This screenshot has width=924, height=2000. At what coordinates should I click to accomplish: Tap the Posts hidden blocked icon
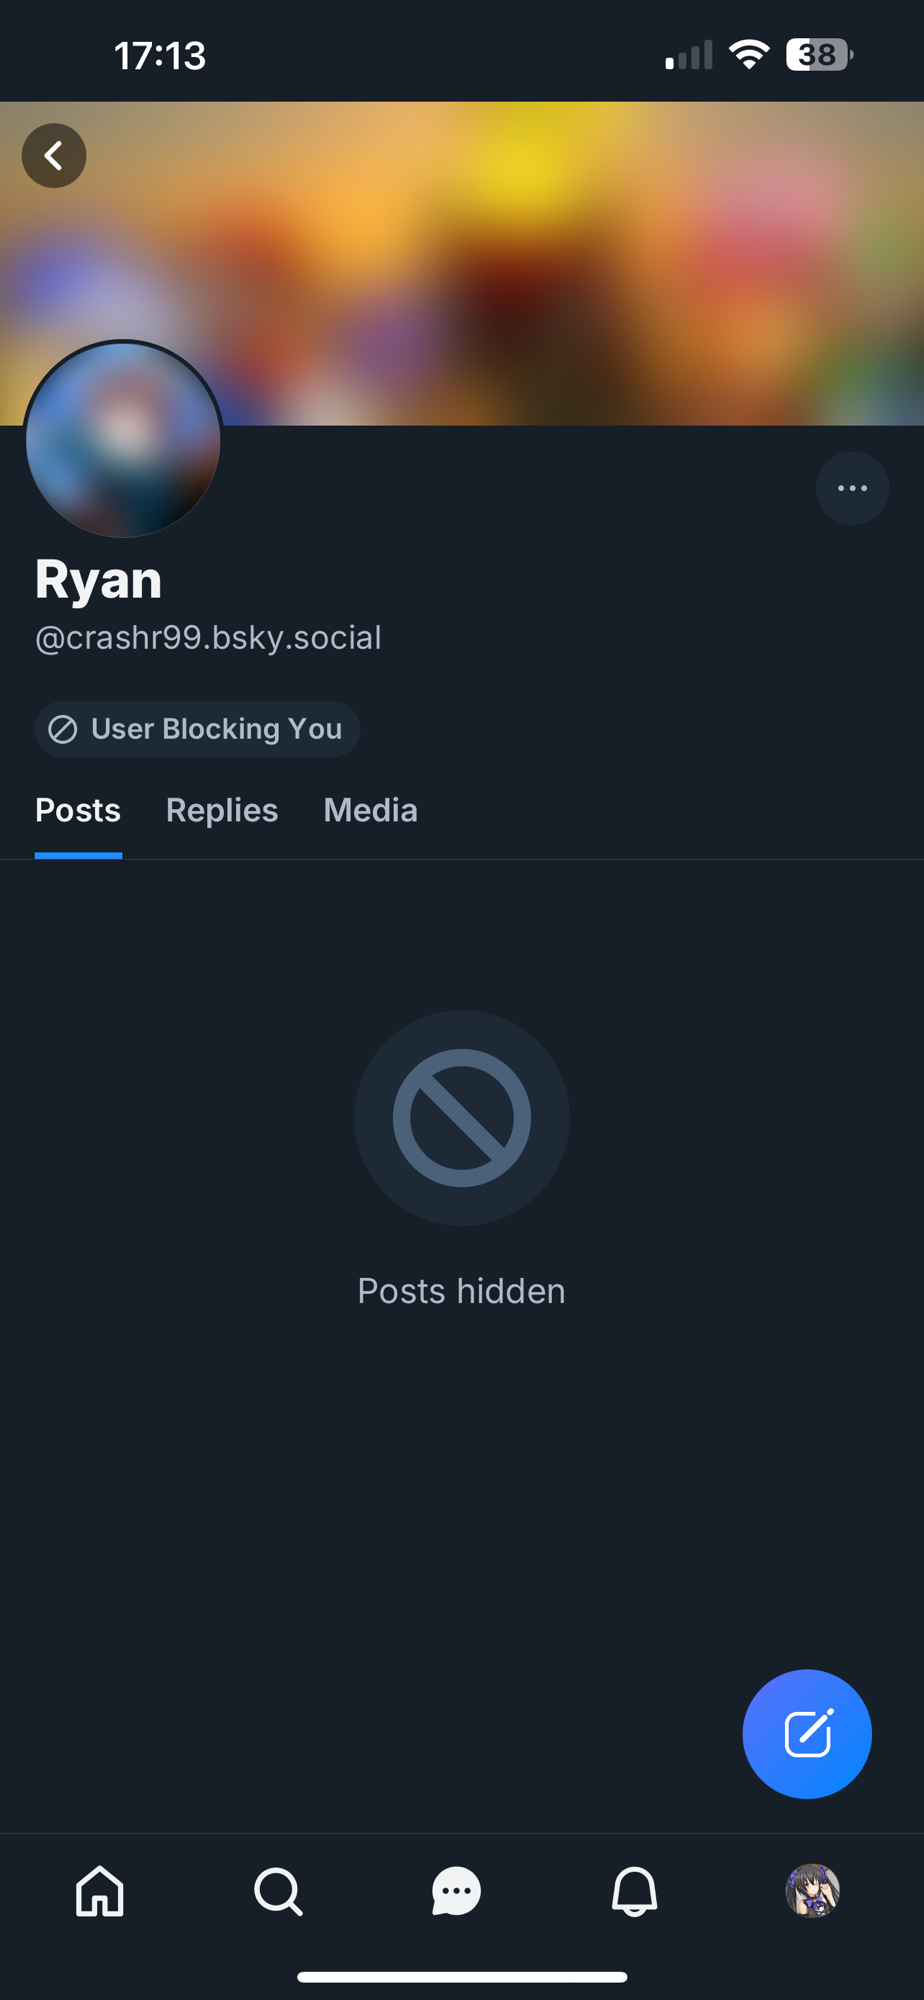click(x=462, y=1118)
